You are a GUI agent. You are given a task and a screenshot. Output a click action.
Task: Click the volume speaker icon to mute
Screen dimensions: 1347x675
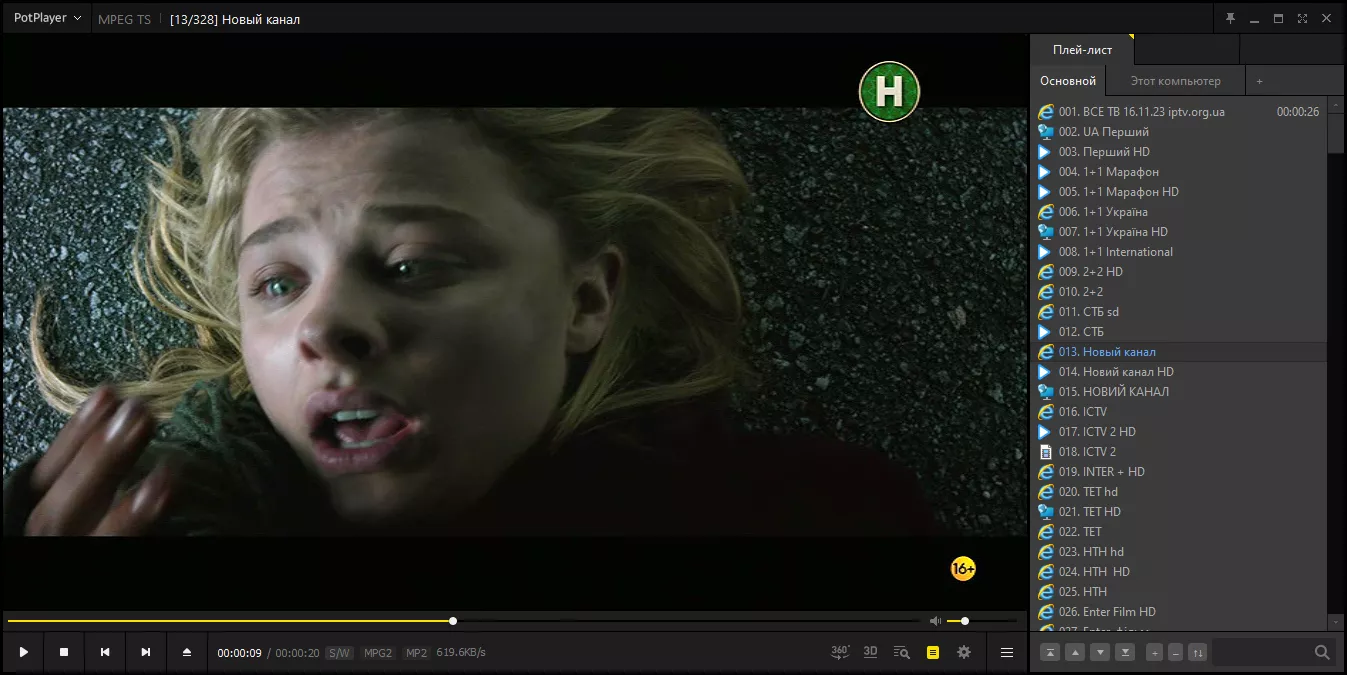tap(935, 621)
